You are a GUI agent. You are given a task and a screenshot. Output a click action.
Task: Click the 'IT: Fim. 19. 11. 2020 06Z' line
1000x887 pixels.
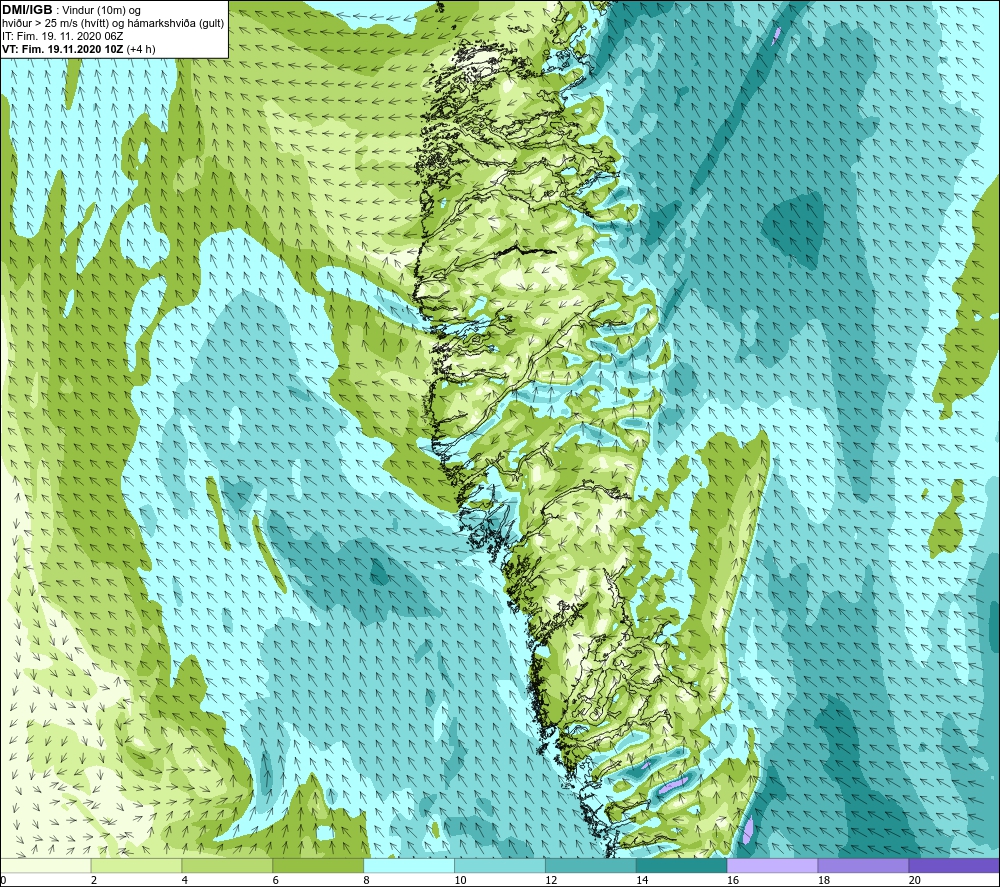[62, 36]
